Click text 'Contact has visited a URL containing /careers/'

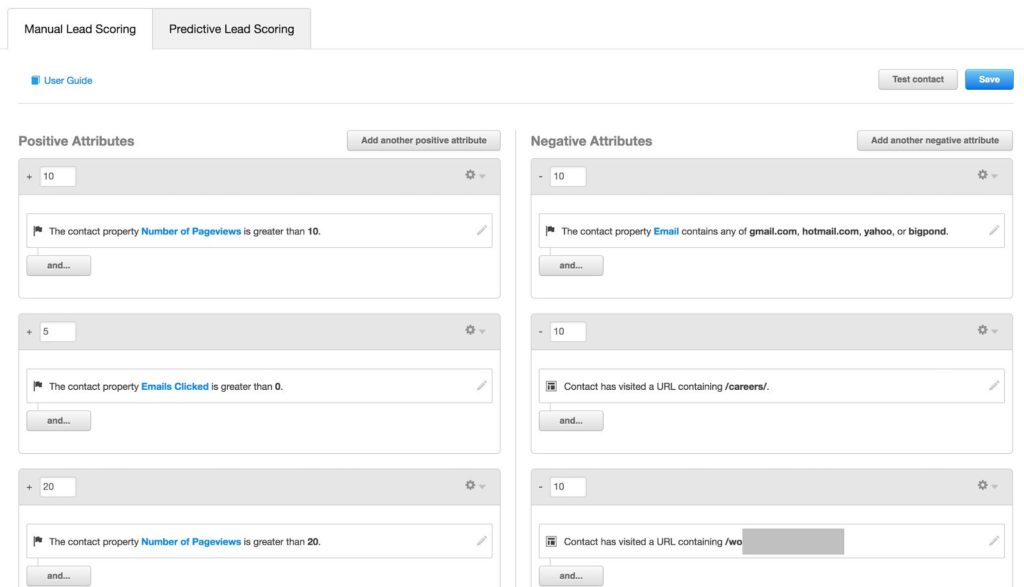coord(666,387)
